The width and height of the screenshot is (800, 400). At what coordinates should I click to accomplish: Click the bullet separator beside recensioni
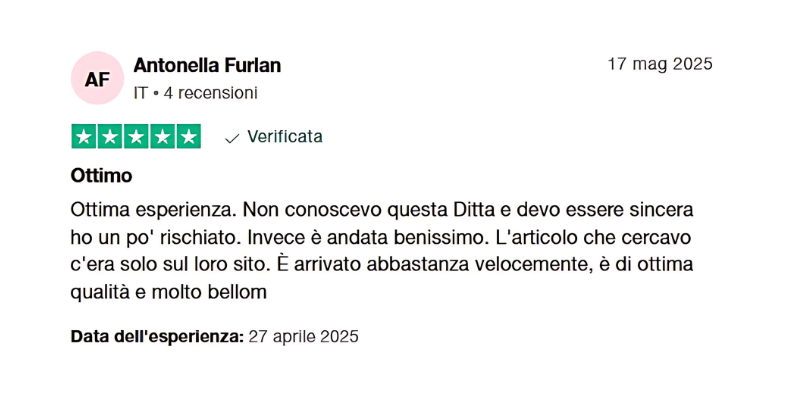(x=156, y=94)
